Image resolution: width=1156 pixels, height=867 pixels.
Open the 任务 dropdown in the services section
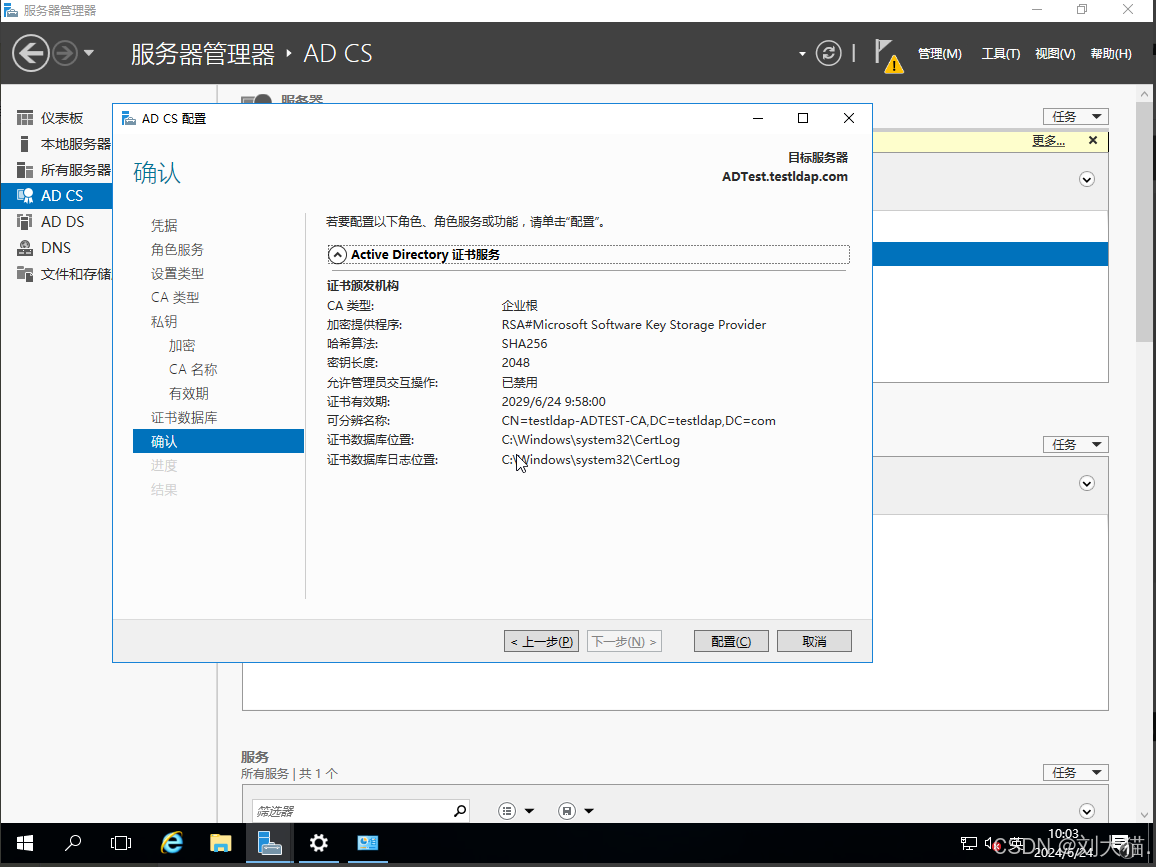click(1075, 773)
